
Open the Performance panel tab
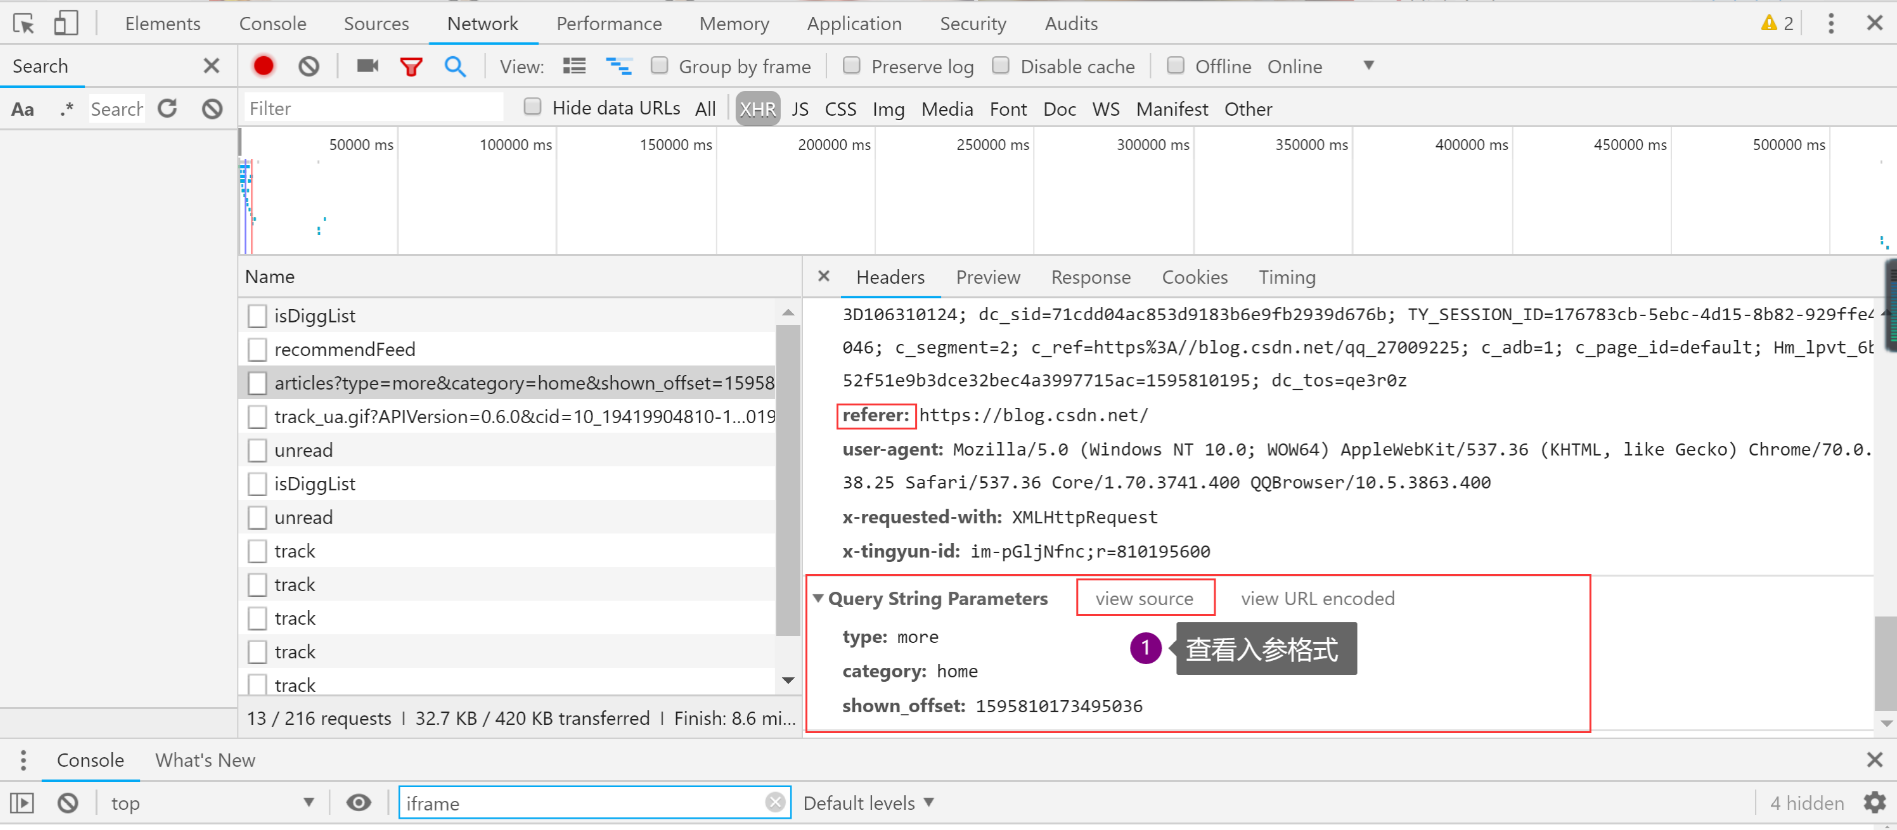609,23
